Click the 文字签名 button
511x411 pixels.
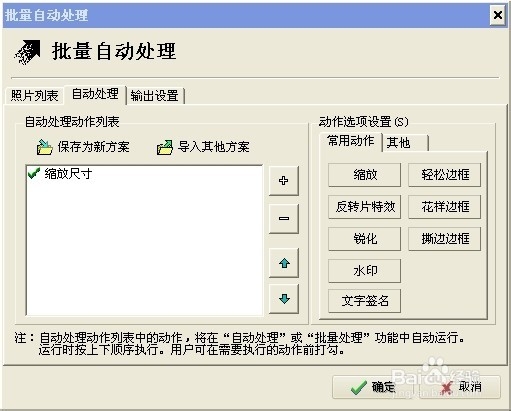click(364, 301)
